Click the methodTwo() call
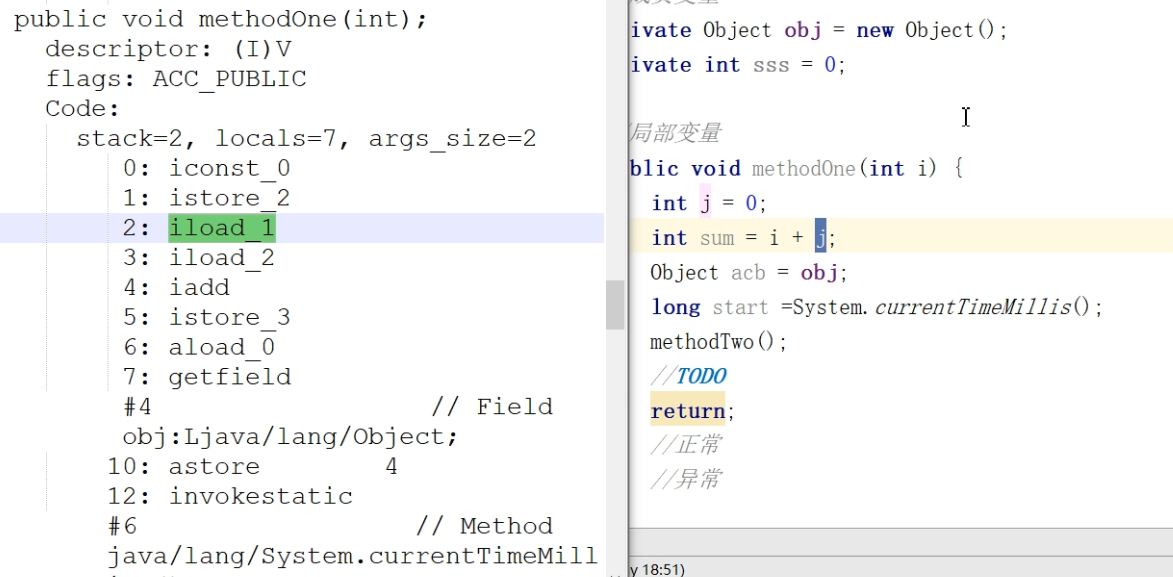Viewport: 1173px width, 577px height. point(718,342)
